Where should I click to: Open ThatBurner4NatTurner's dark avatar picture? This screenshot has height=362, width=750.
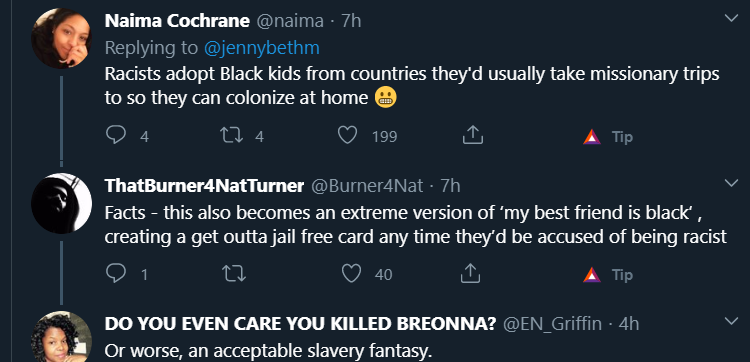(x=61, y=203)
